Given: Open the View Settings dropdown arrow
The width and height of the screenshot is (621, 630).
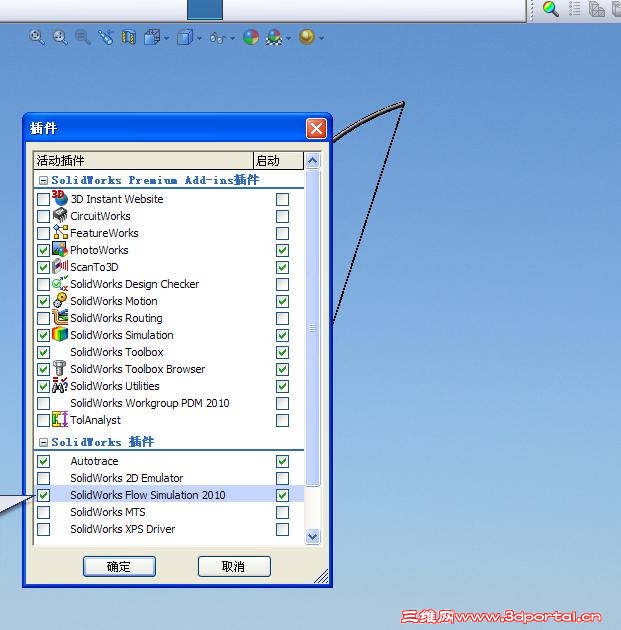Looking at the screenshot, I should [321, 38].
